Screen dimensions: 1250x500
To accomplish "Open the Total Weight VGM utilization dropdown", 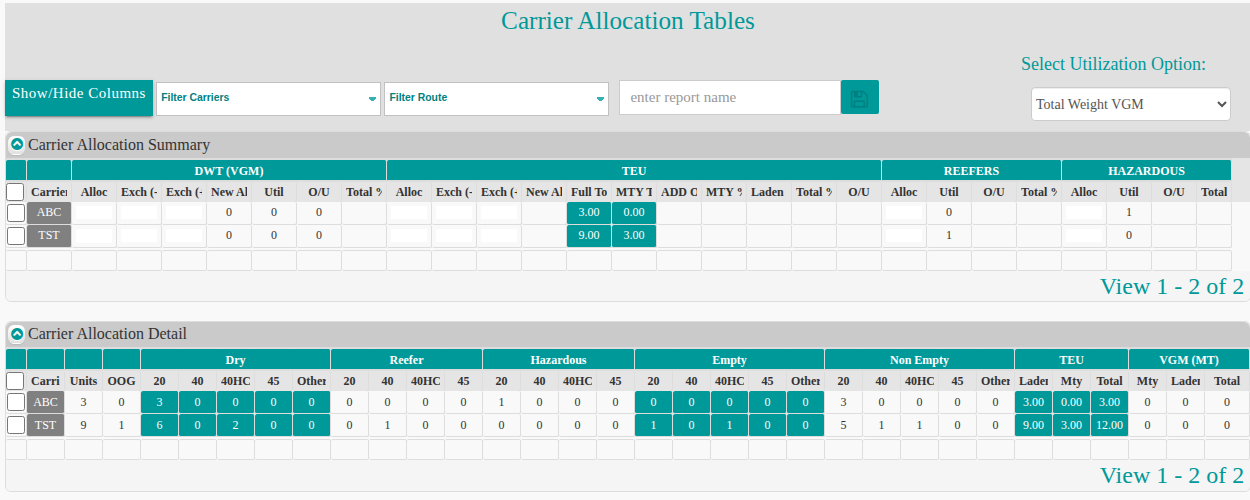I will pyautogui.click(x=1131, y=104).
